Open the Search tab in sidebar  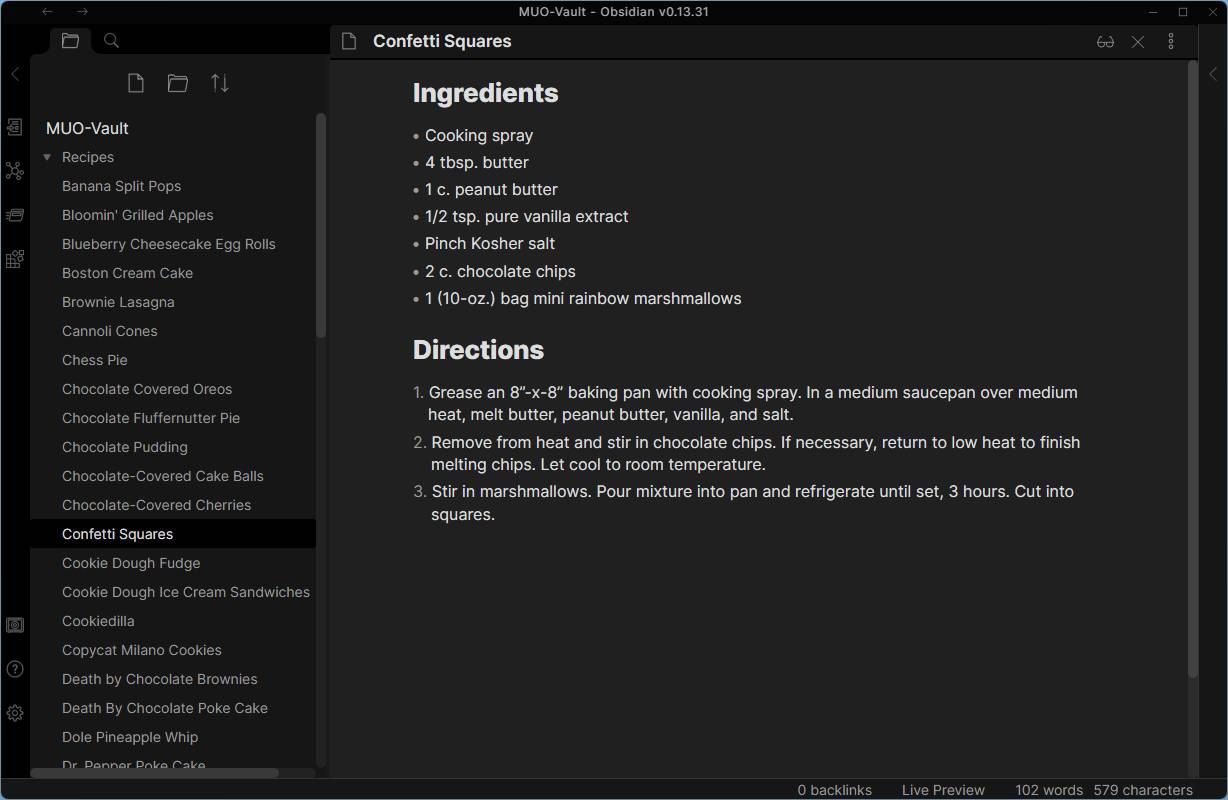coord(112,41)
